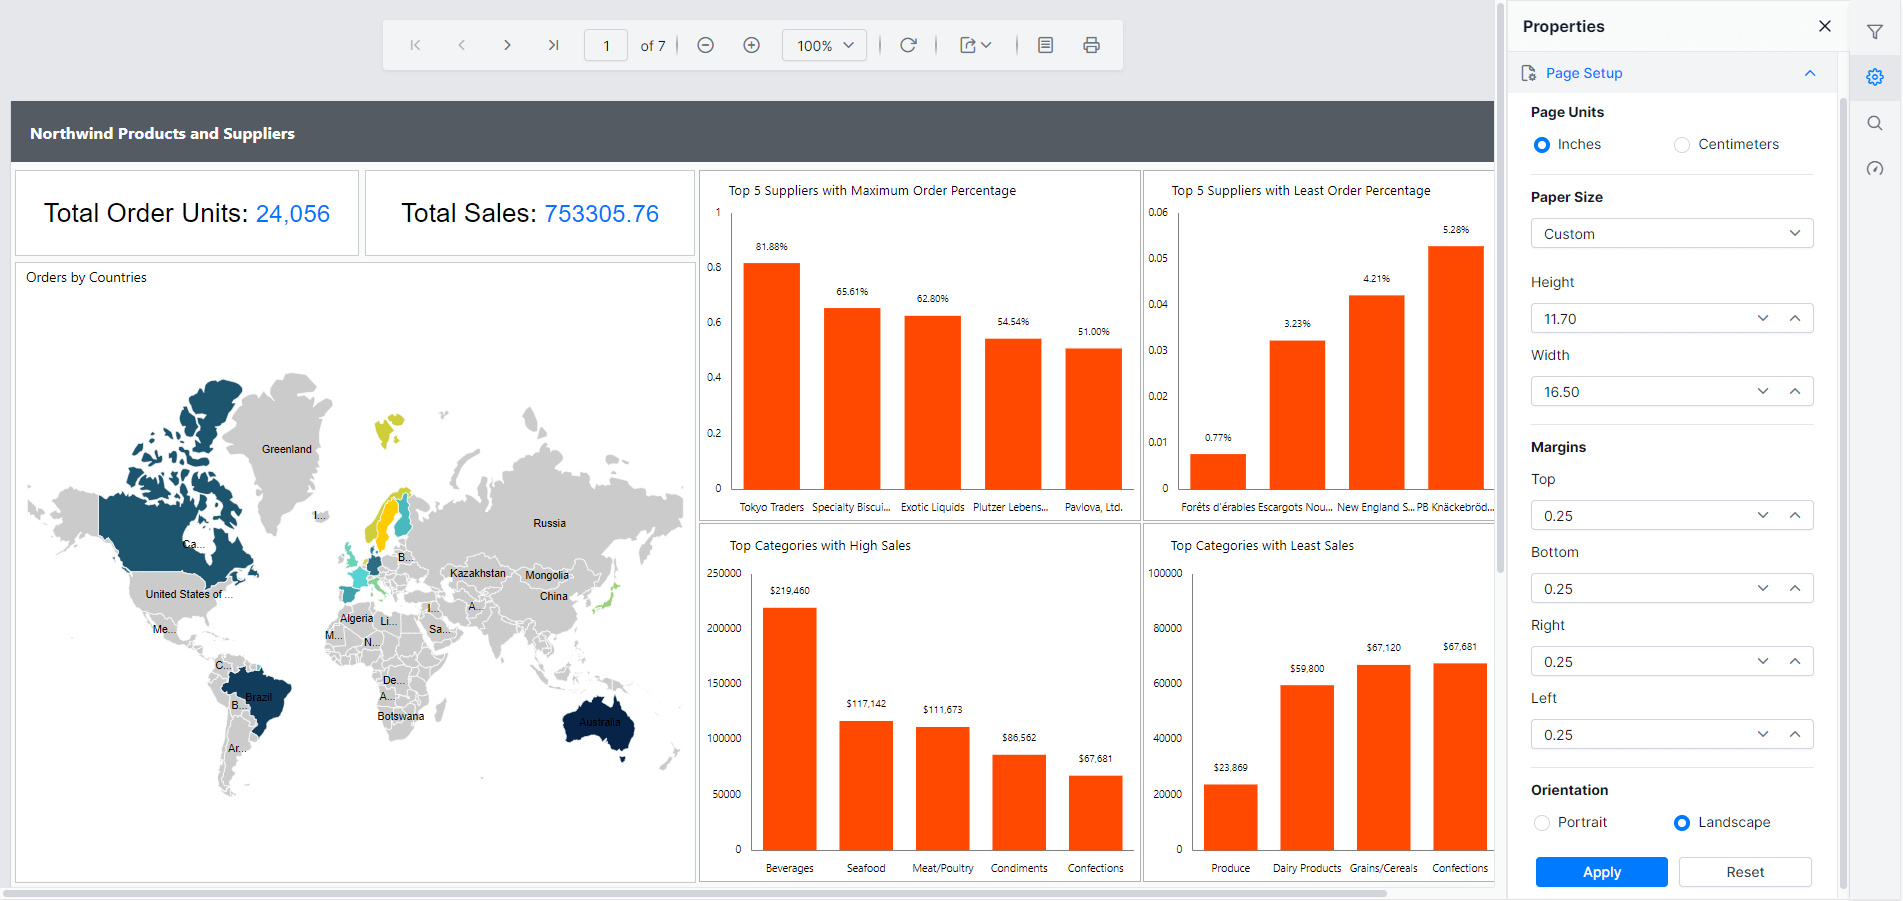The height and width of the screenshot is (901, 1903).
Task: Click the Page Setup section title
Action: click(1584, 73)
